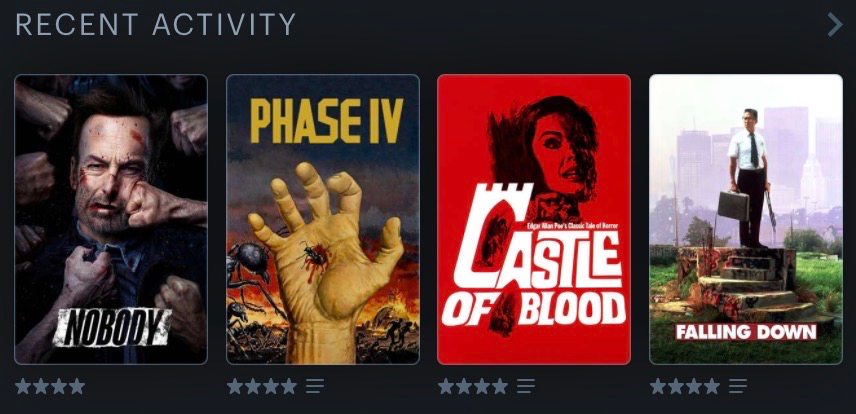Screen dimensions: 856x414
Task: Open the Nobody film poster
Action: click(111, 219)
